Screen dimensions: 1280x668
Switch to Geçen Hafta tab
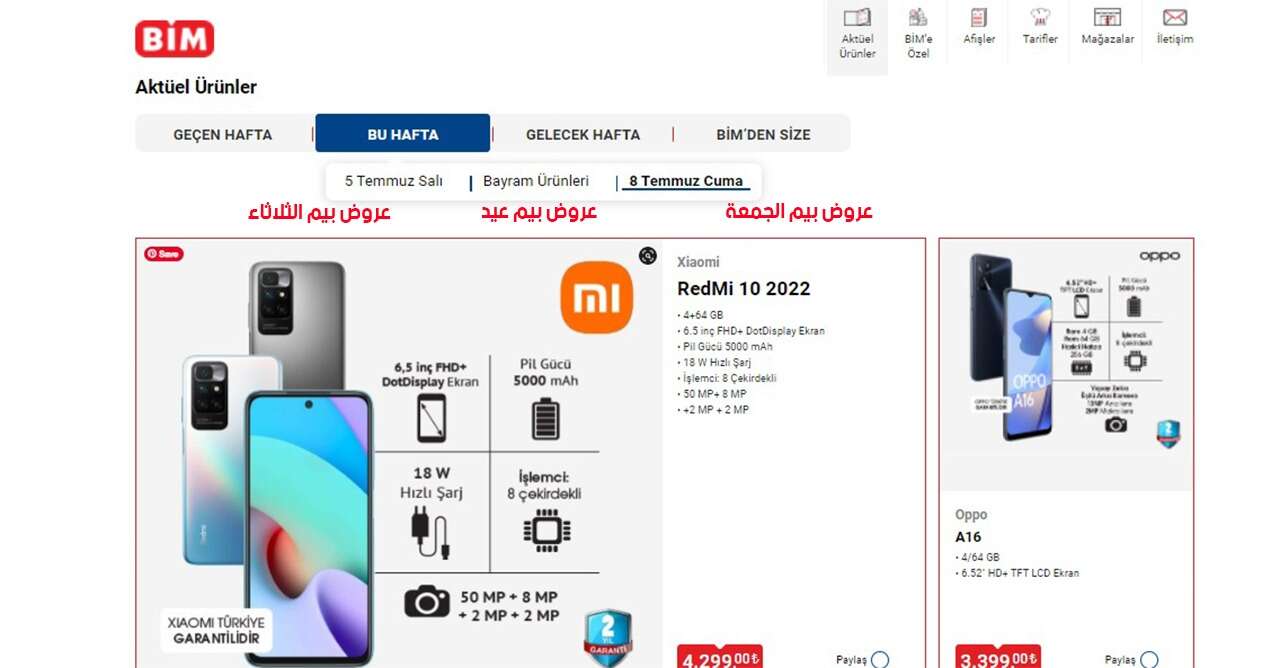coord(223,134)
